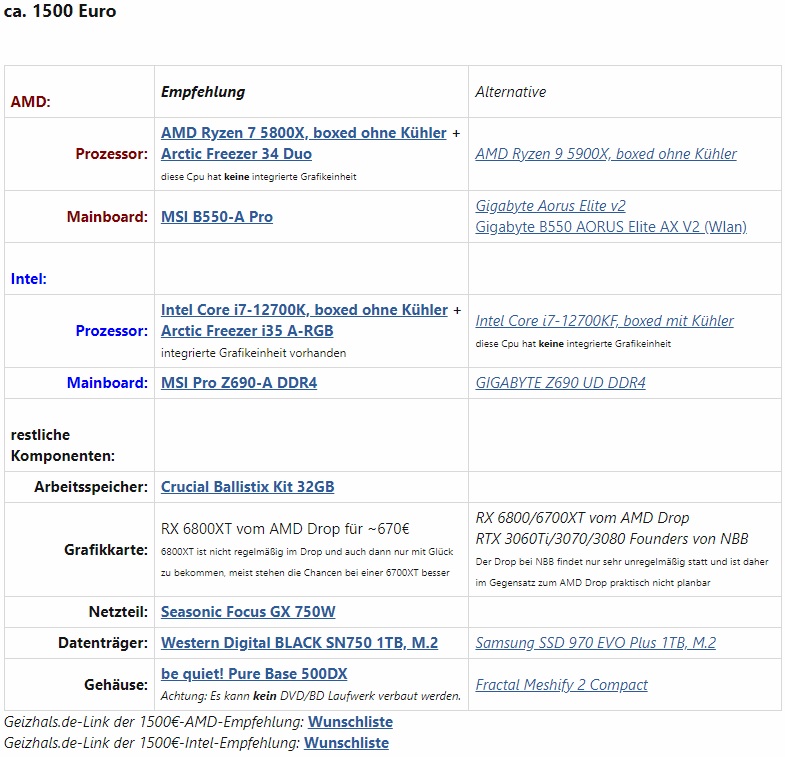
Task: Click the blue Intel 'Mainboard:' label
Action: point(107,384)
